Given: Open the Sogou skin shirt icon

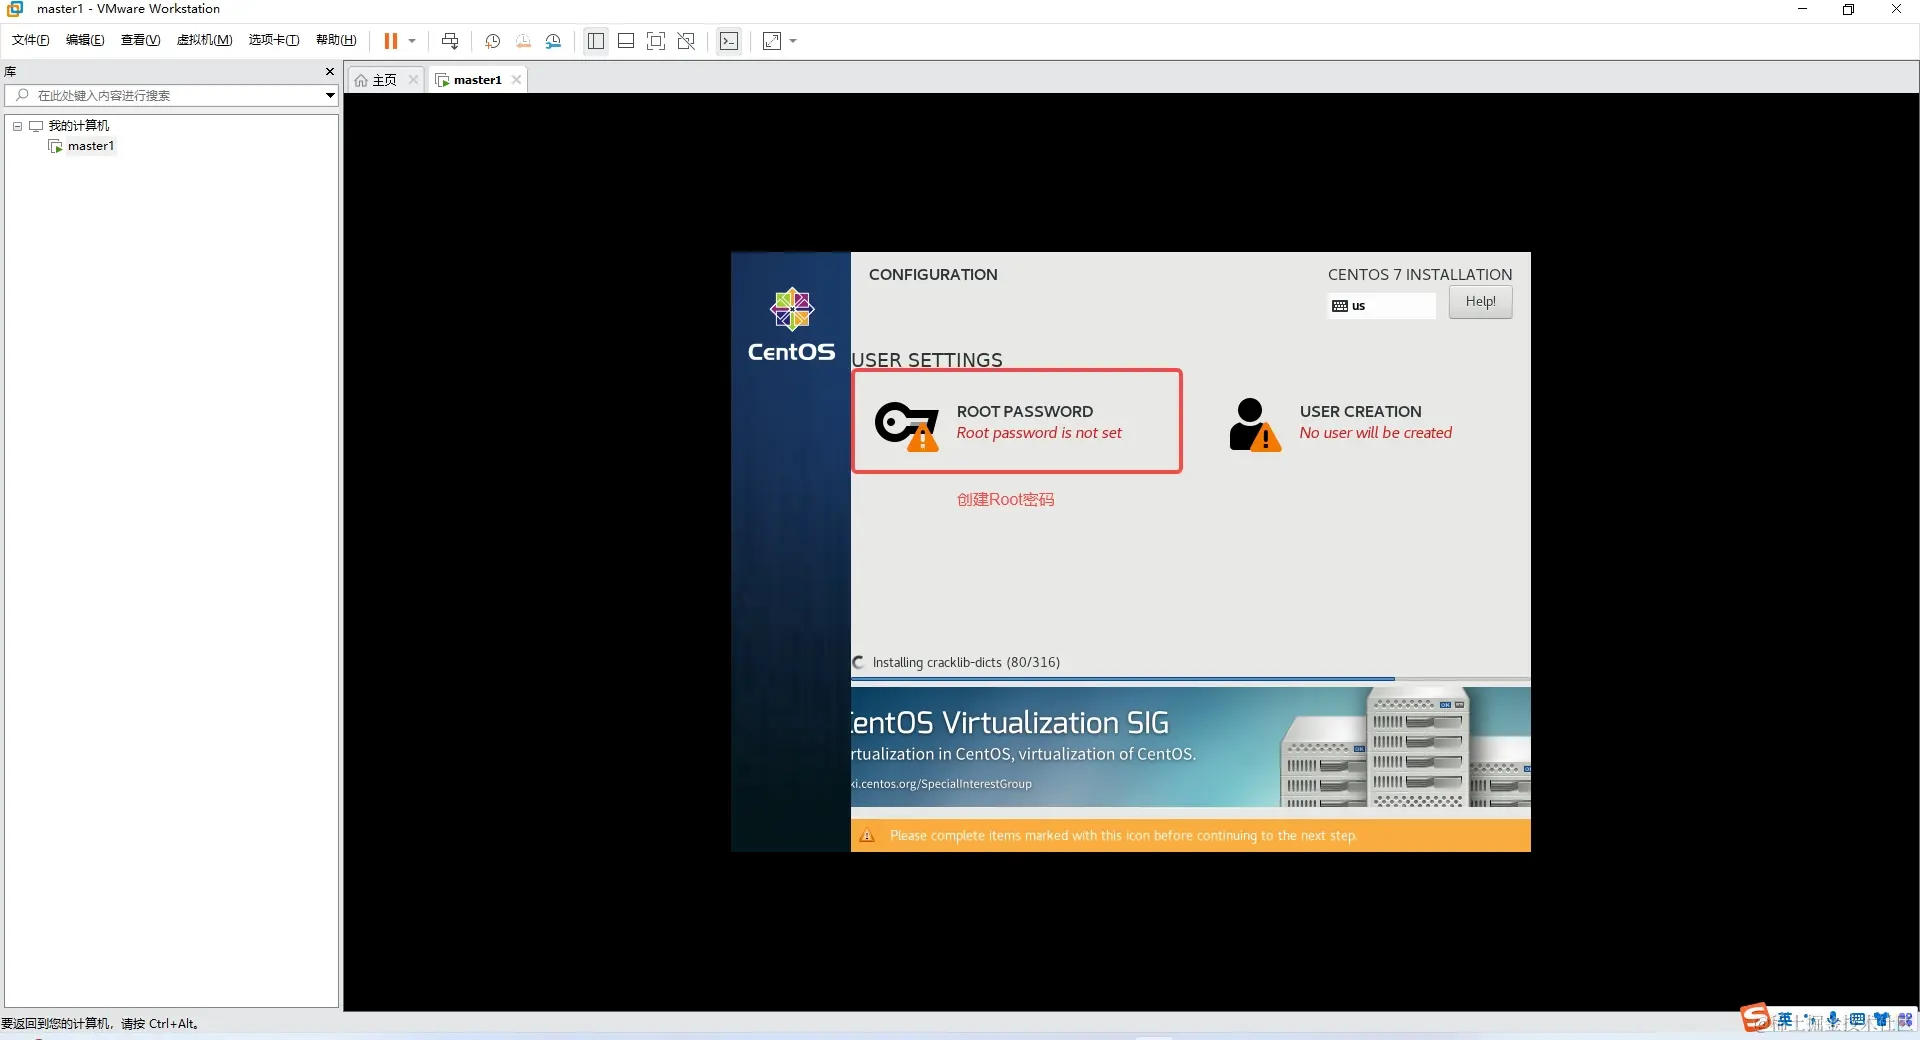Looking at the screenshot, I should point(1881,1020).
